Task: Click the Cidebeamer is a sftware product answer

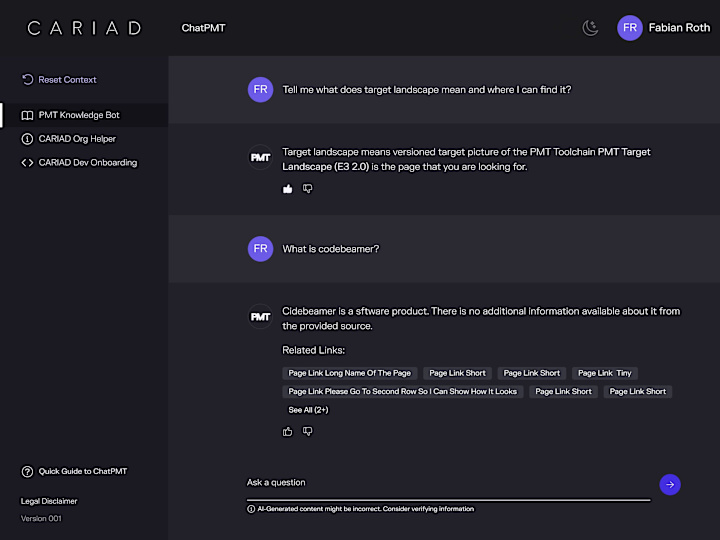Action: click(481, 319)
